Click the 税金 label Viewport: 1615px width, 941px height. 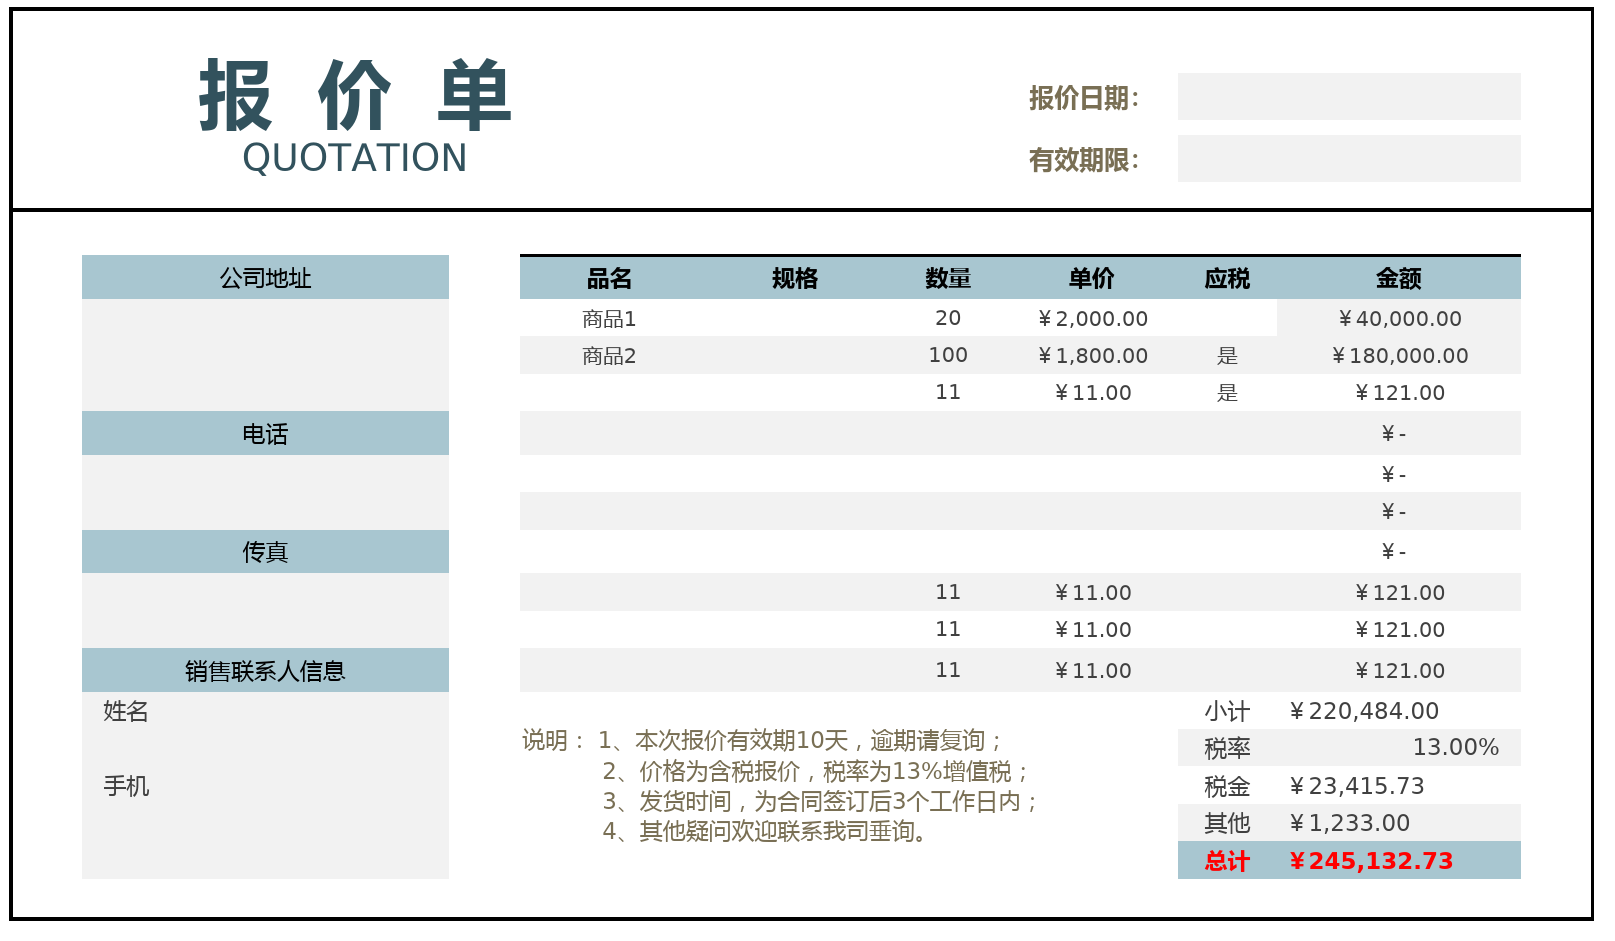[x=1227, y=786]
